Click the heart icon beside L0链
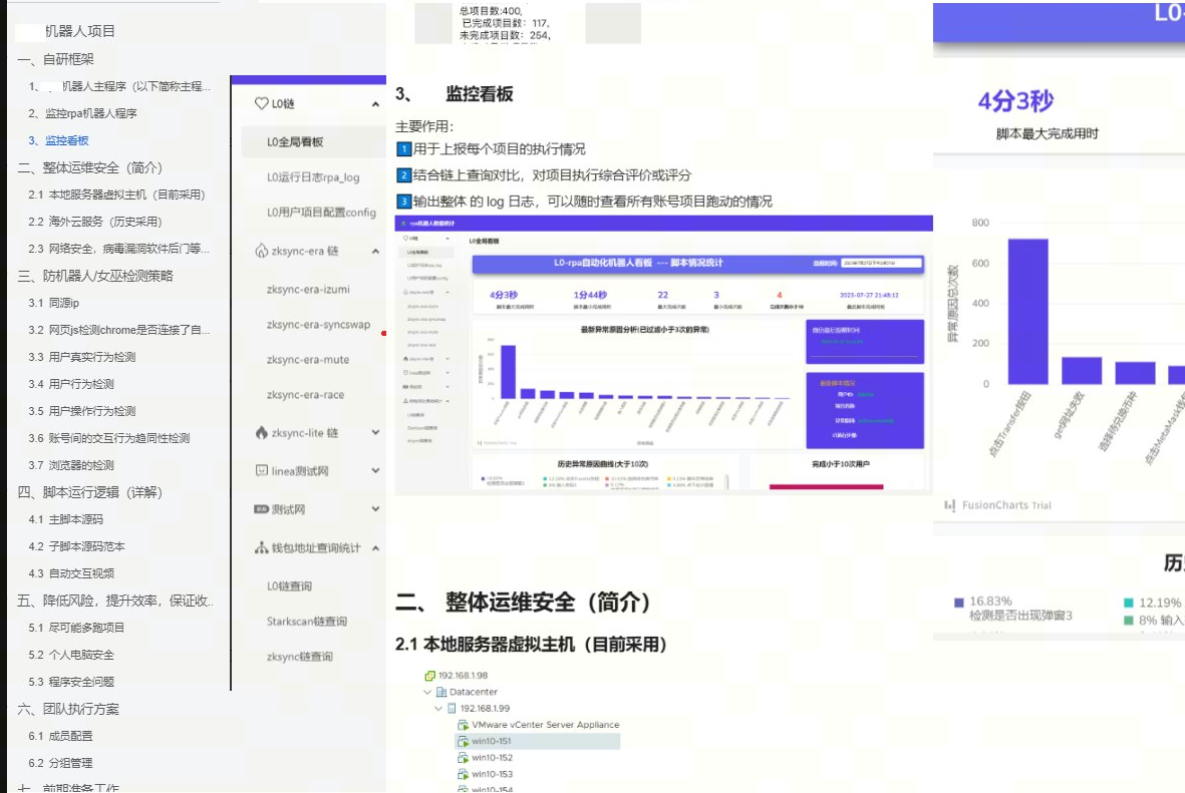This screenshot has height=793, width=1185. 262,103
